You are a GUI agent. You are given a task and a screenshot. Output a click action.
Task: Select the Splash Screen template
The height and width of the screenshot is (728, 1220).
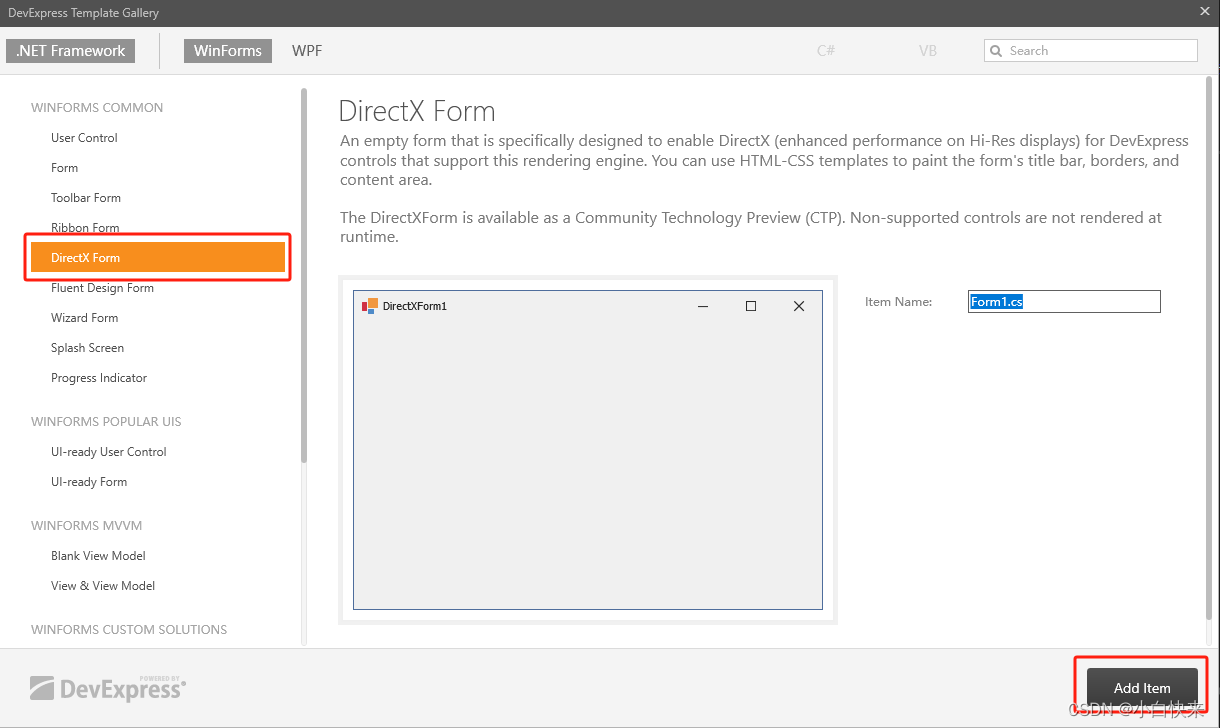87,347
